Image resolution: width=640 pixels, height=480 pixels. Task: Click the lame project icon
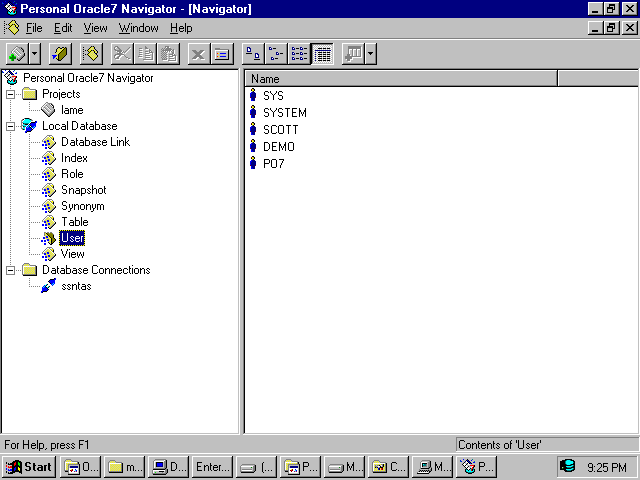tap(48, 110)
